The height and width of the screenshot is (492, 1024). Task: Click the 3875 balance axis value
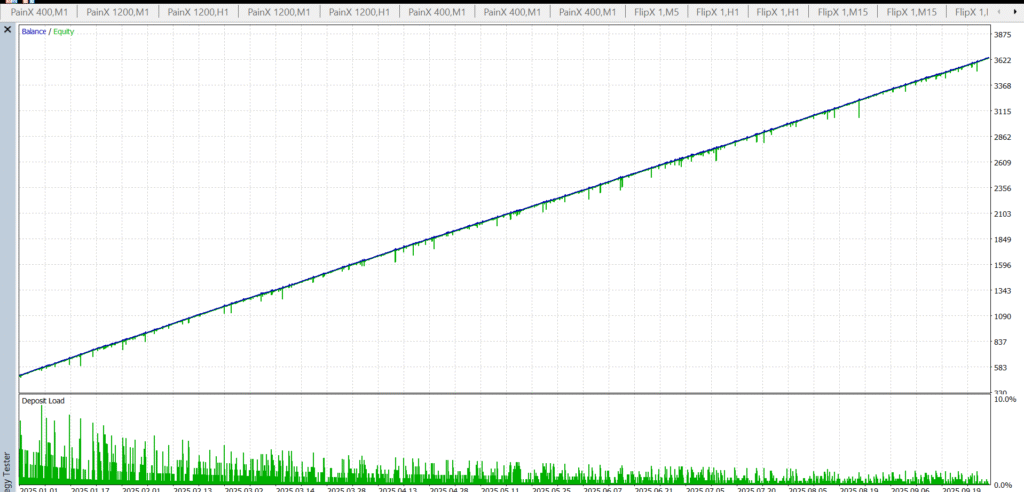click(x=1002, y=35)
